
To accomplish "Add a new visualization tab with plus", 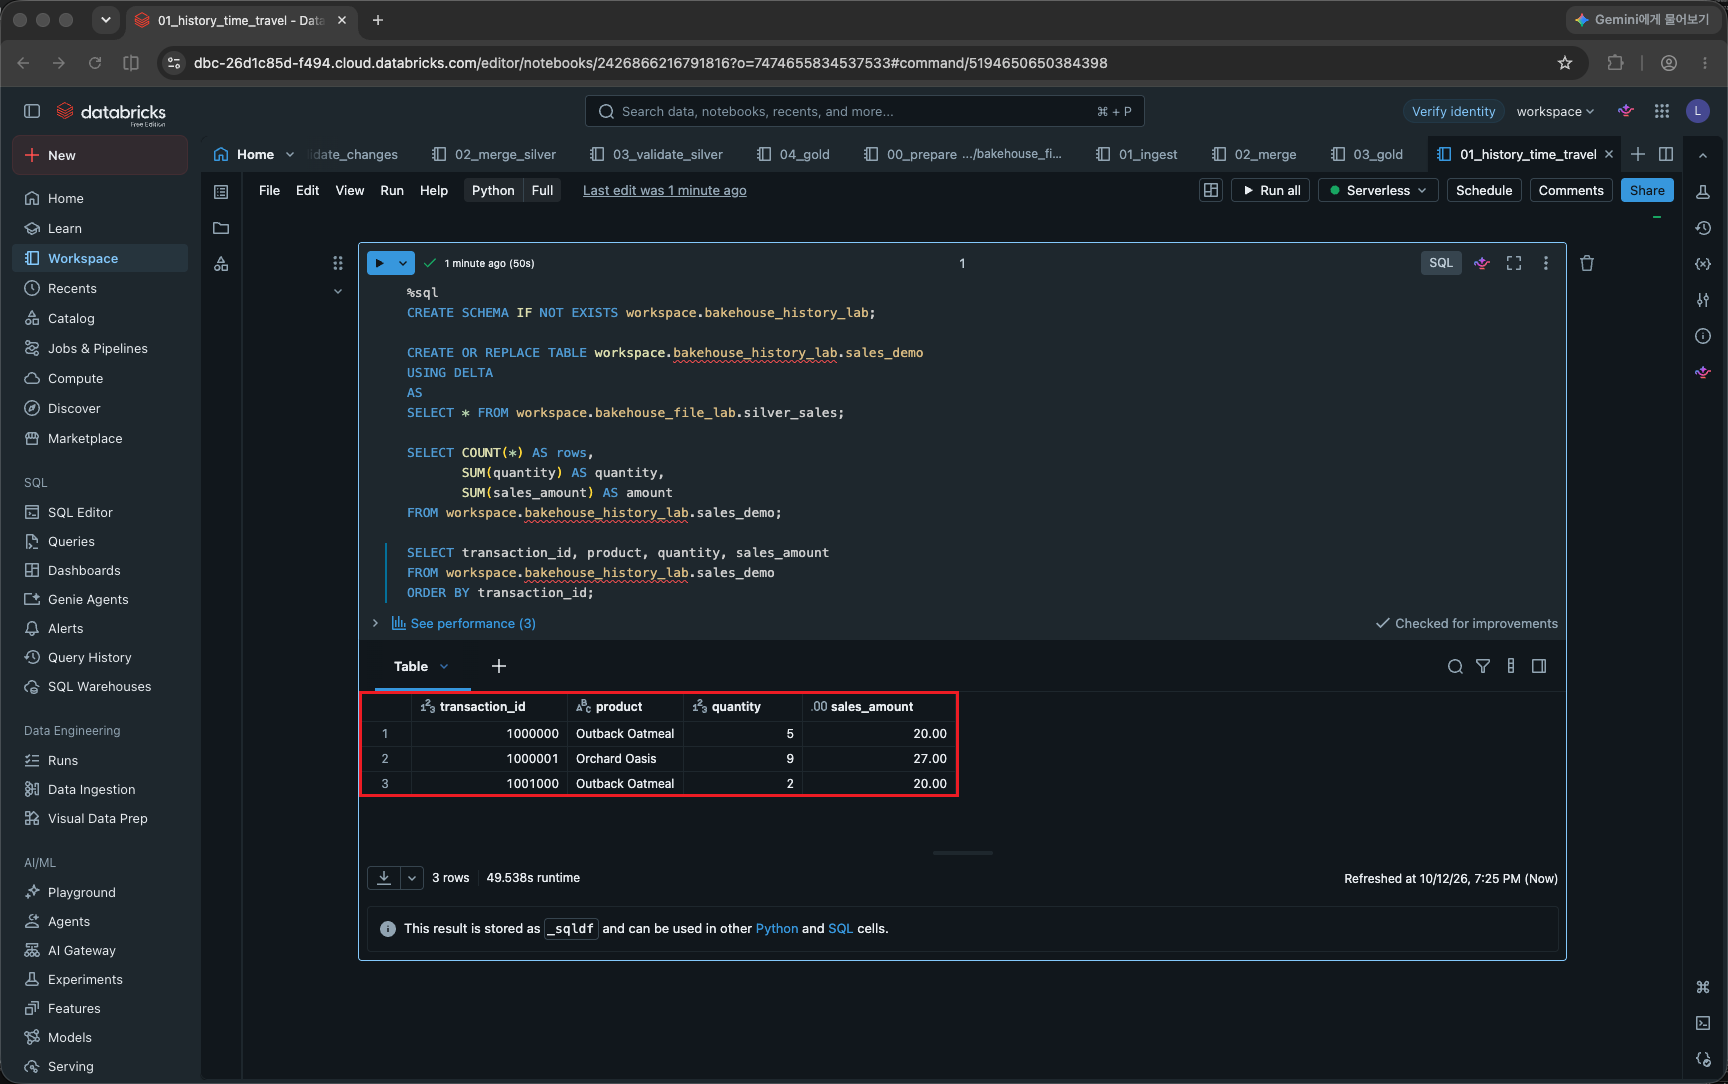I will [x=499, y=666].
